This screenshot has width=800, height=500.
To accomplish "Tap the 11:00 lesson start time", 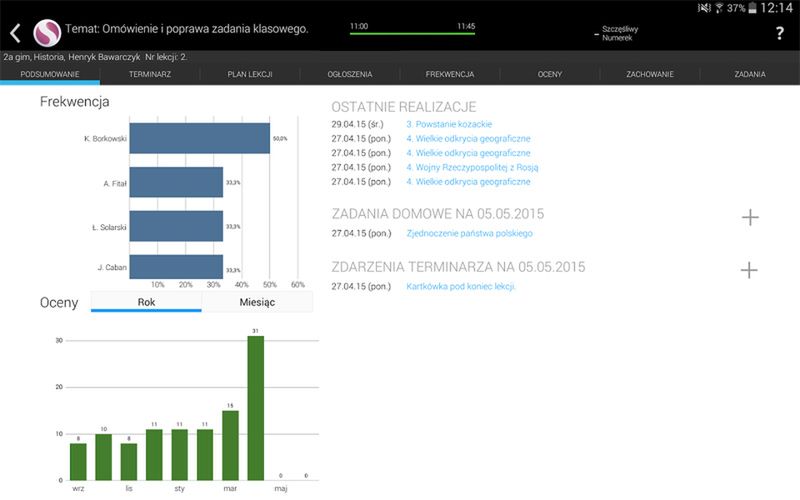I will [x=359, y=26].
